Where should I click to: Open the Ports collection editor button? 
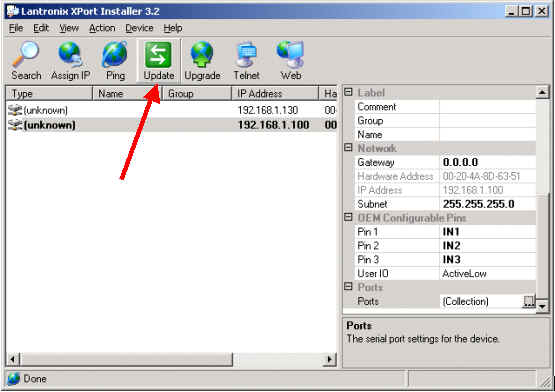pos(529,301)
